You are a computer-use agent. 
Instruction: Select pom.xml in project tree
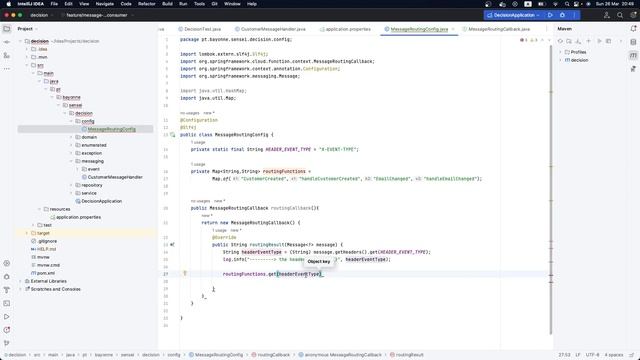pos(46,273)
